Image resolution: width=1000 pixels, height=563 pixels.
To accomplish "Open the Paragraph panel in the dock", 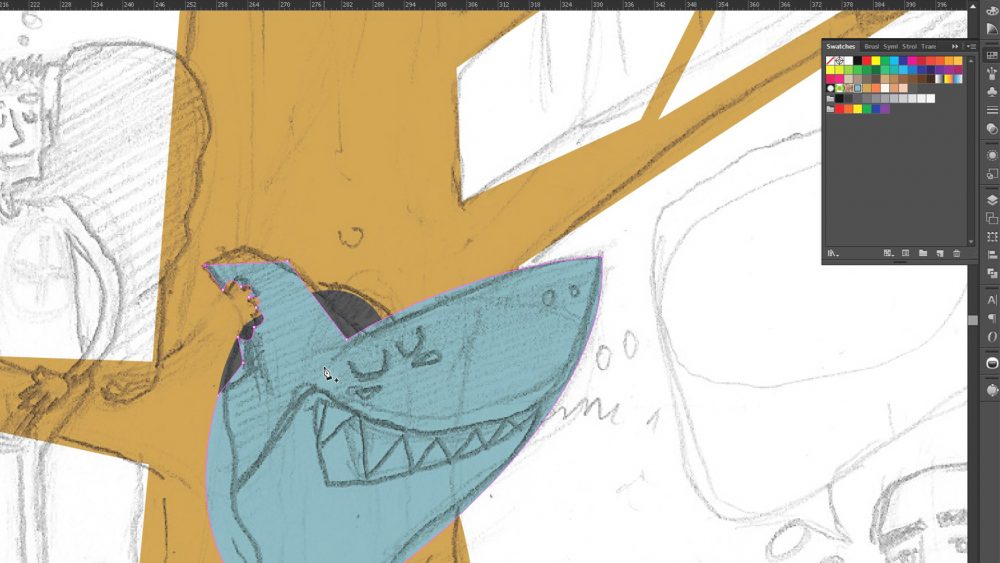I will [x=992, y=318].
